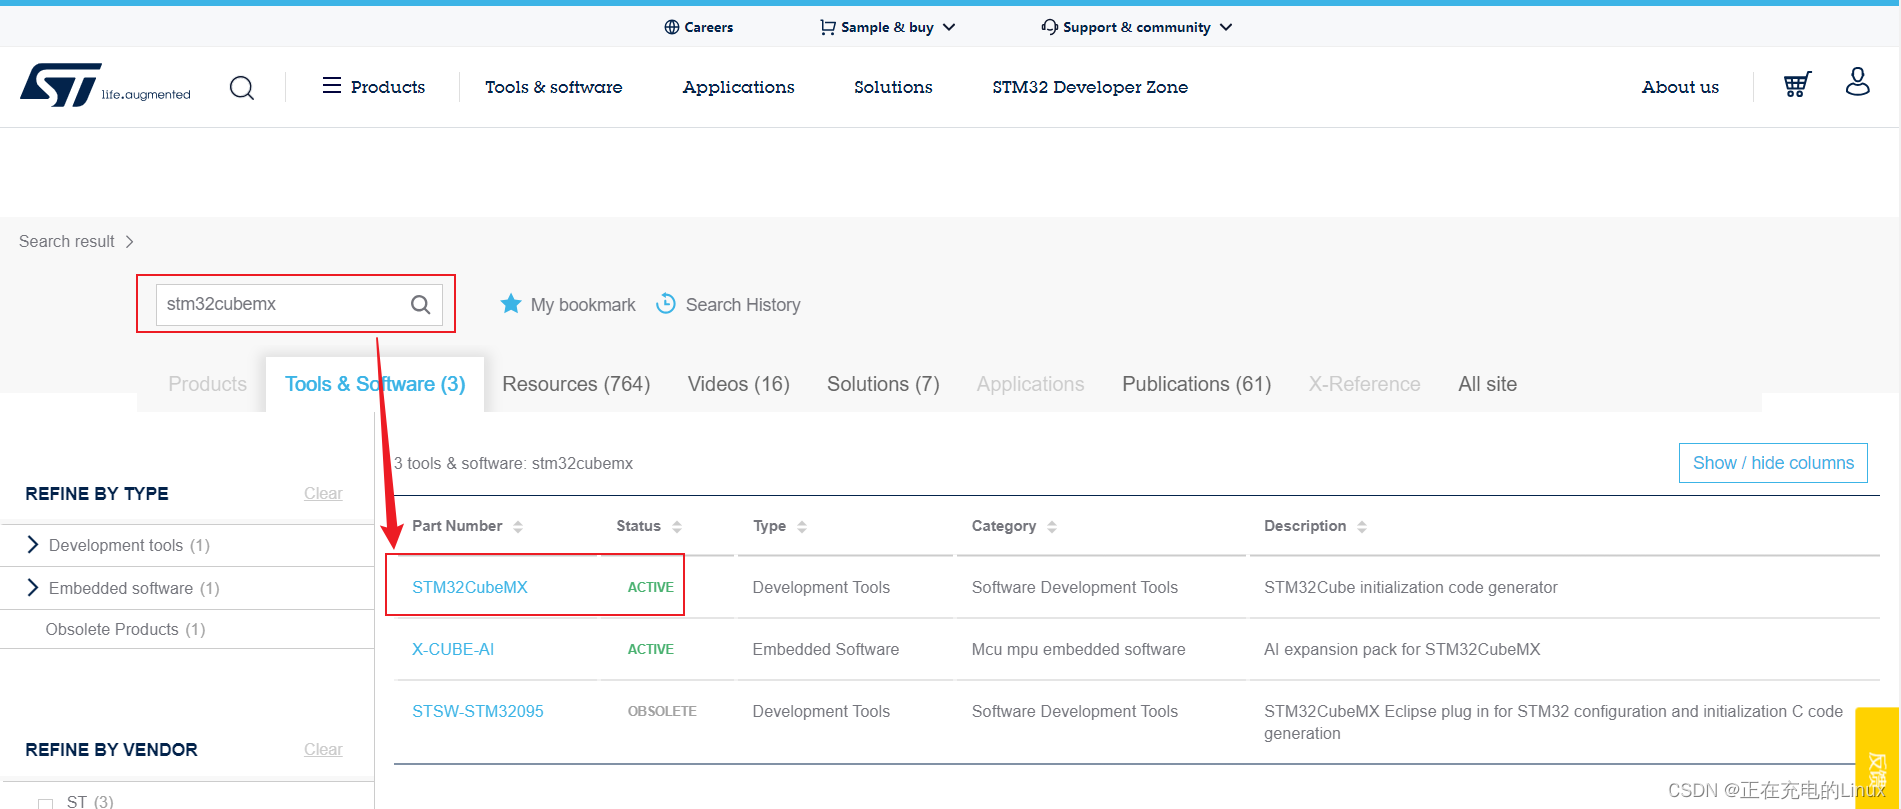Sort by Part Number column arrows
Viewport: 1901px width, 809px height.
[518, 527]
